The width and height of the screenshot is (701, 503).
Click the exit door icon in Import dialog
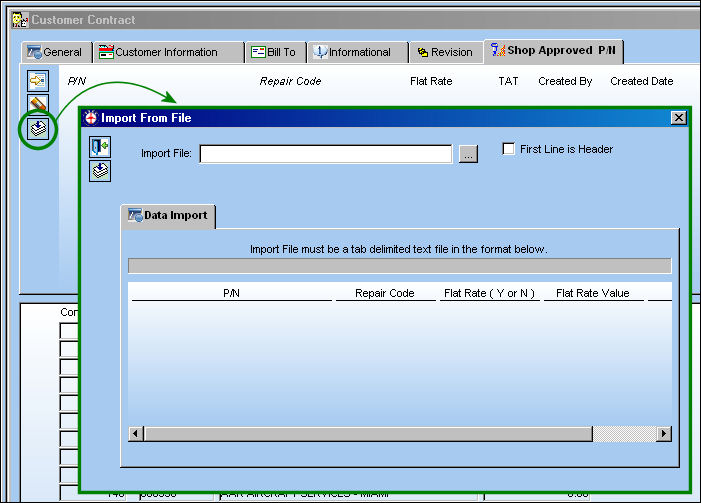pyautogui.click(x=100, y=147)
